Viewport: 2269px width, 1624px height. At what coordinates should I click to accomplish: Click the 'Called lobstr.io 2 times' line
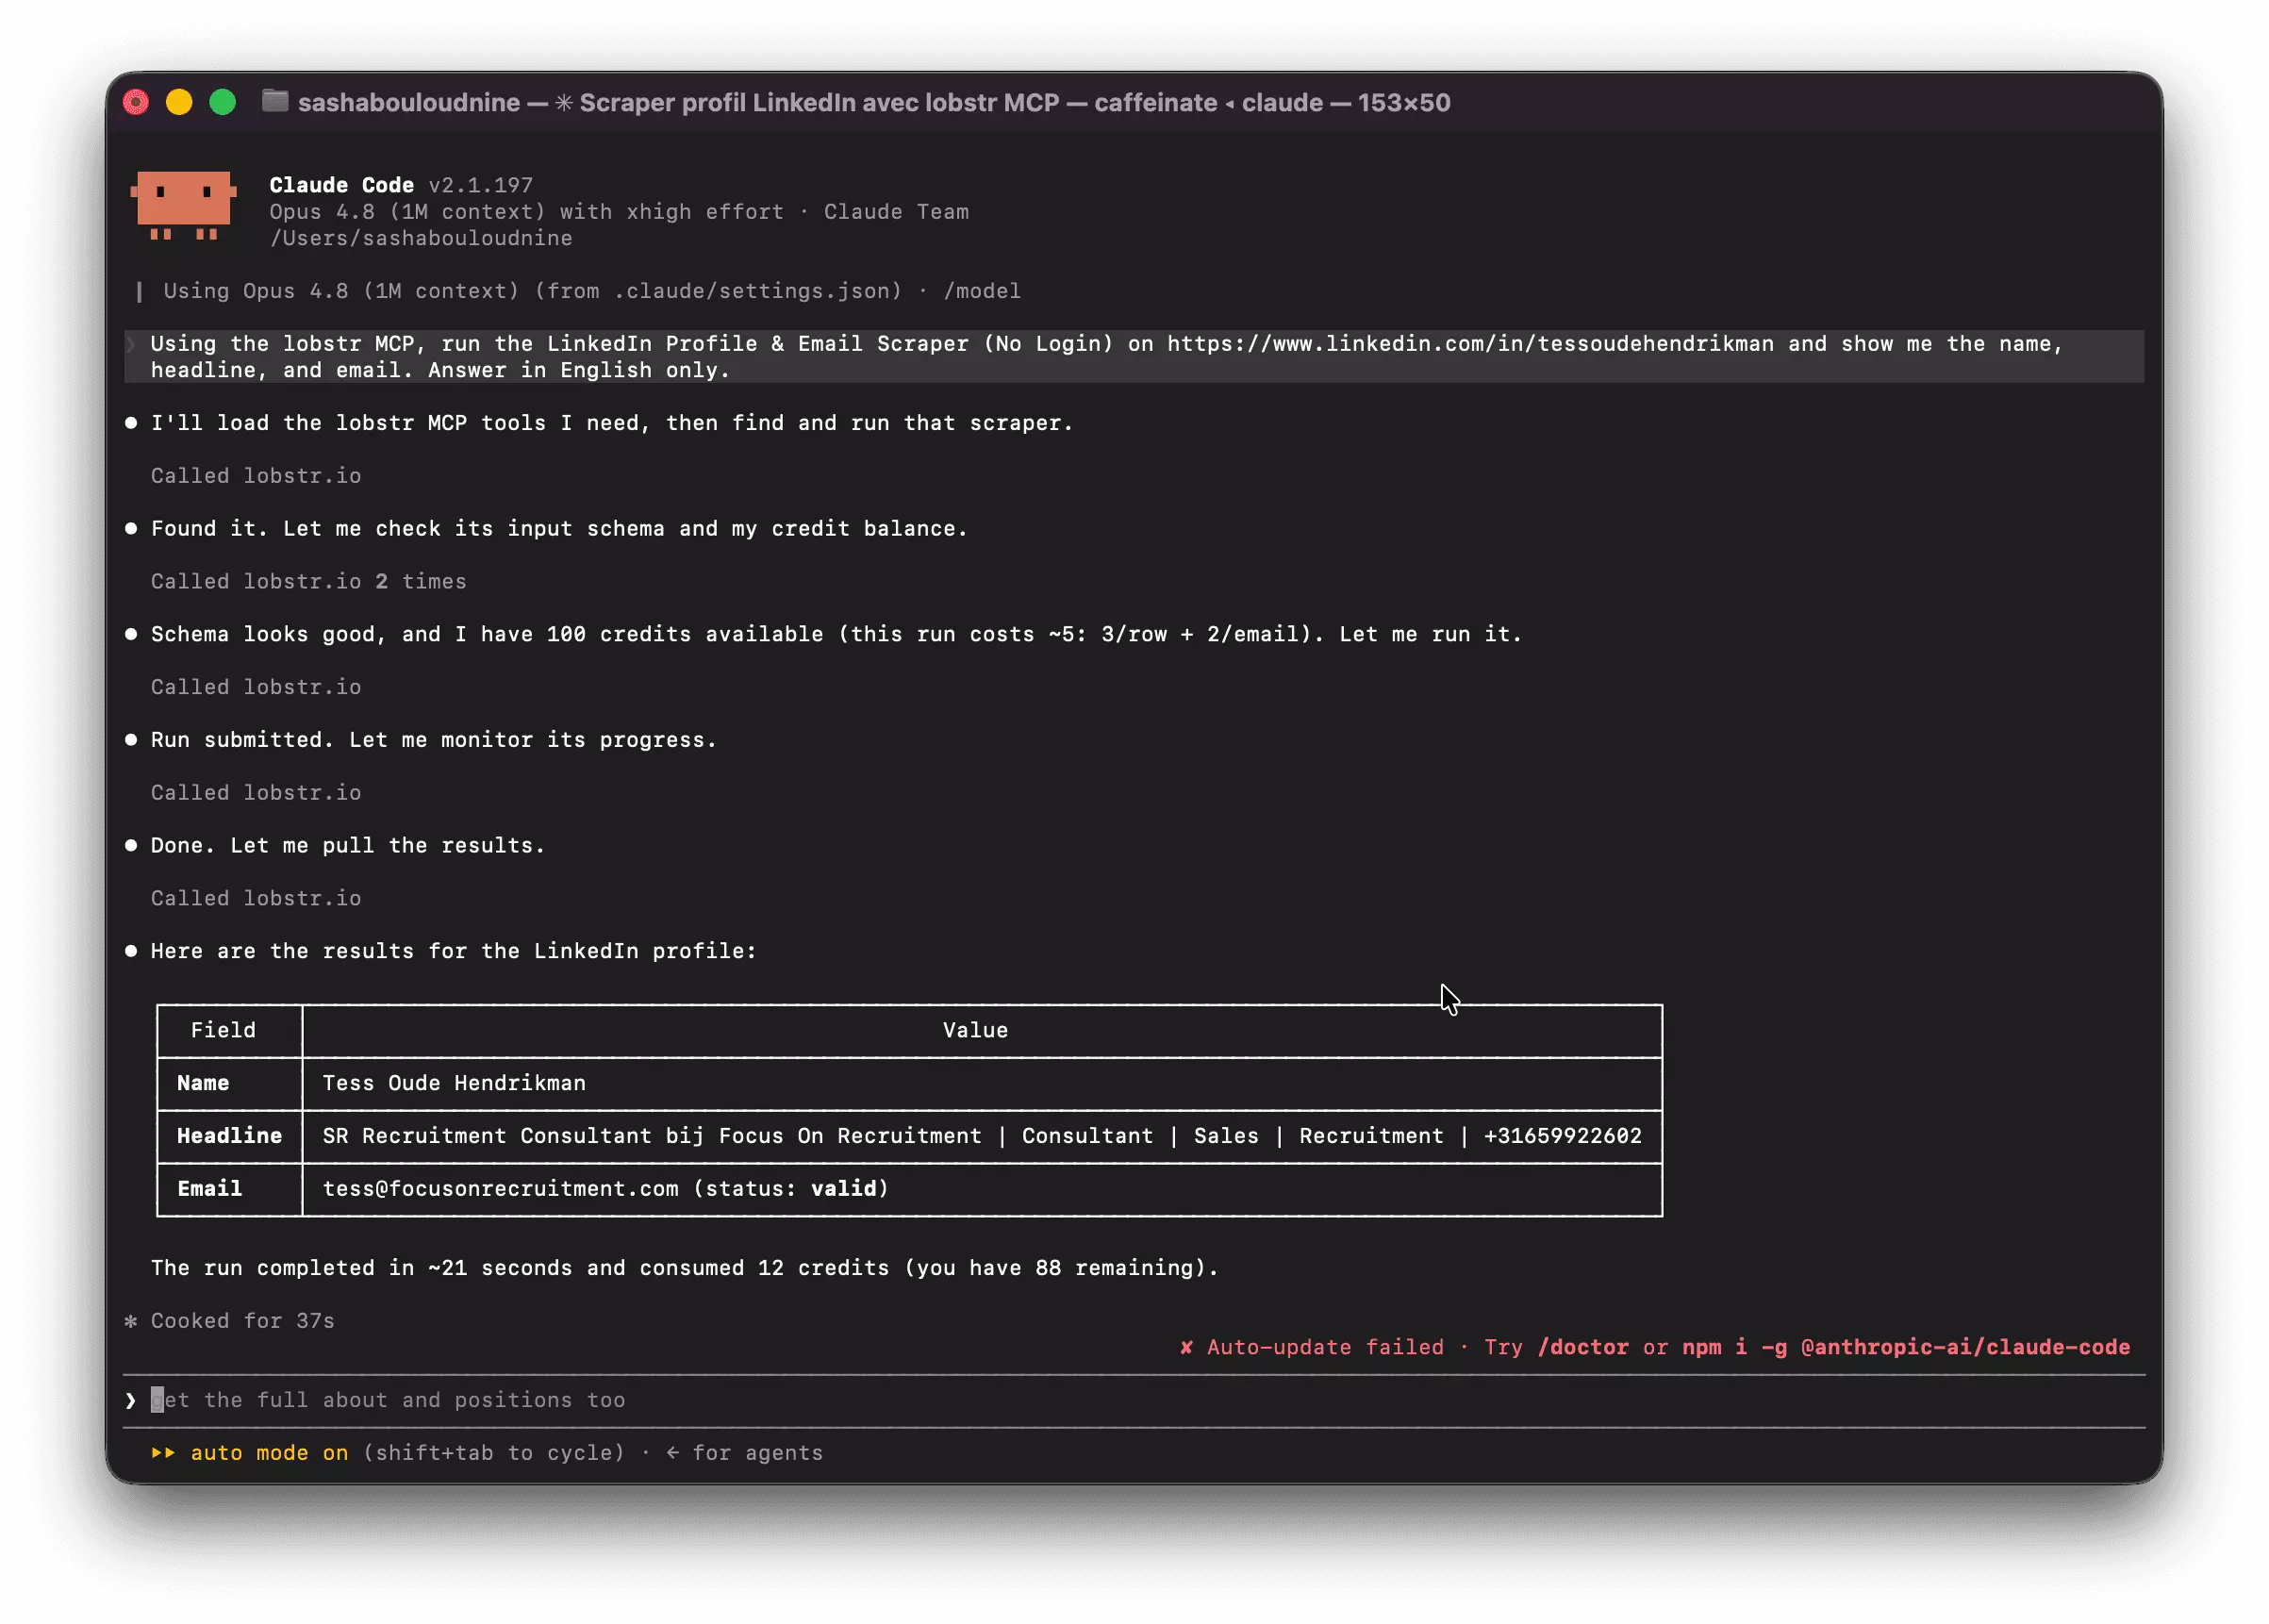pos(308,581)
